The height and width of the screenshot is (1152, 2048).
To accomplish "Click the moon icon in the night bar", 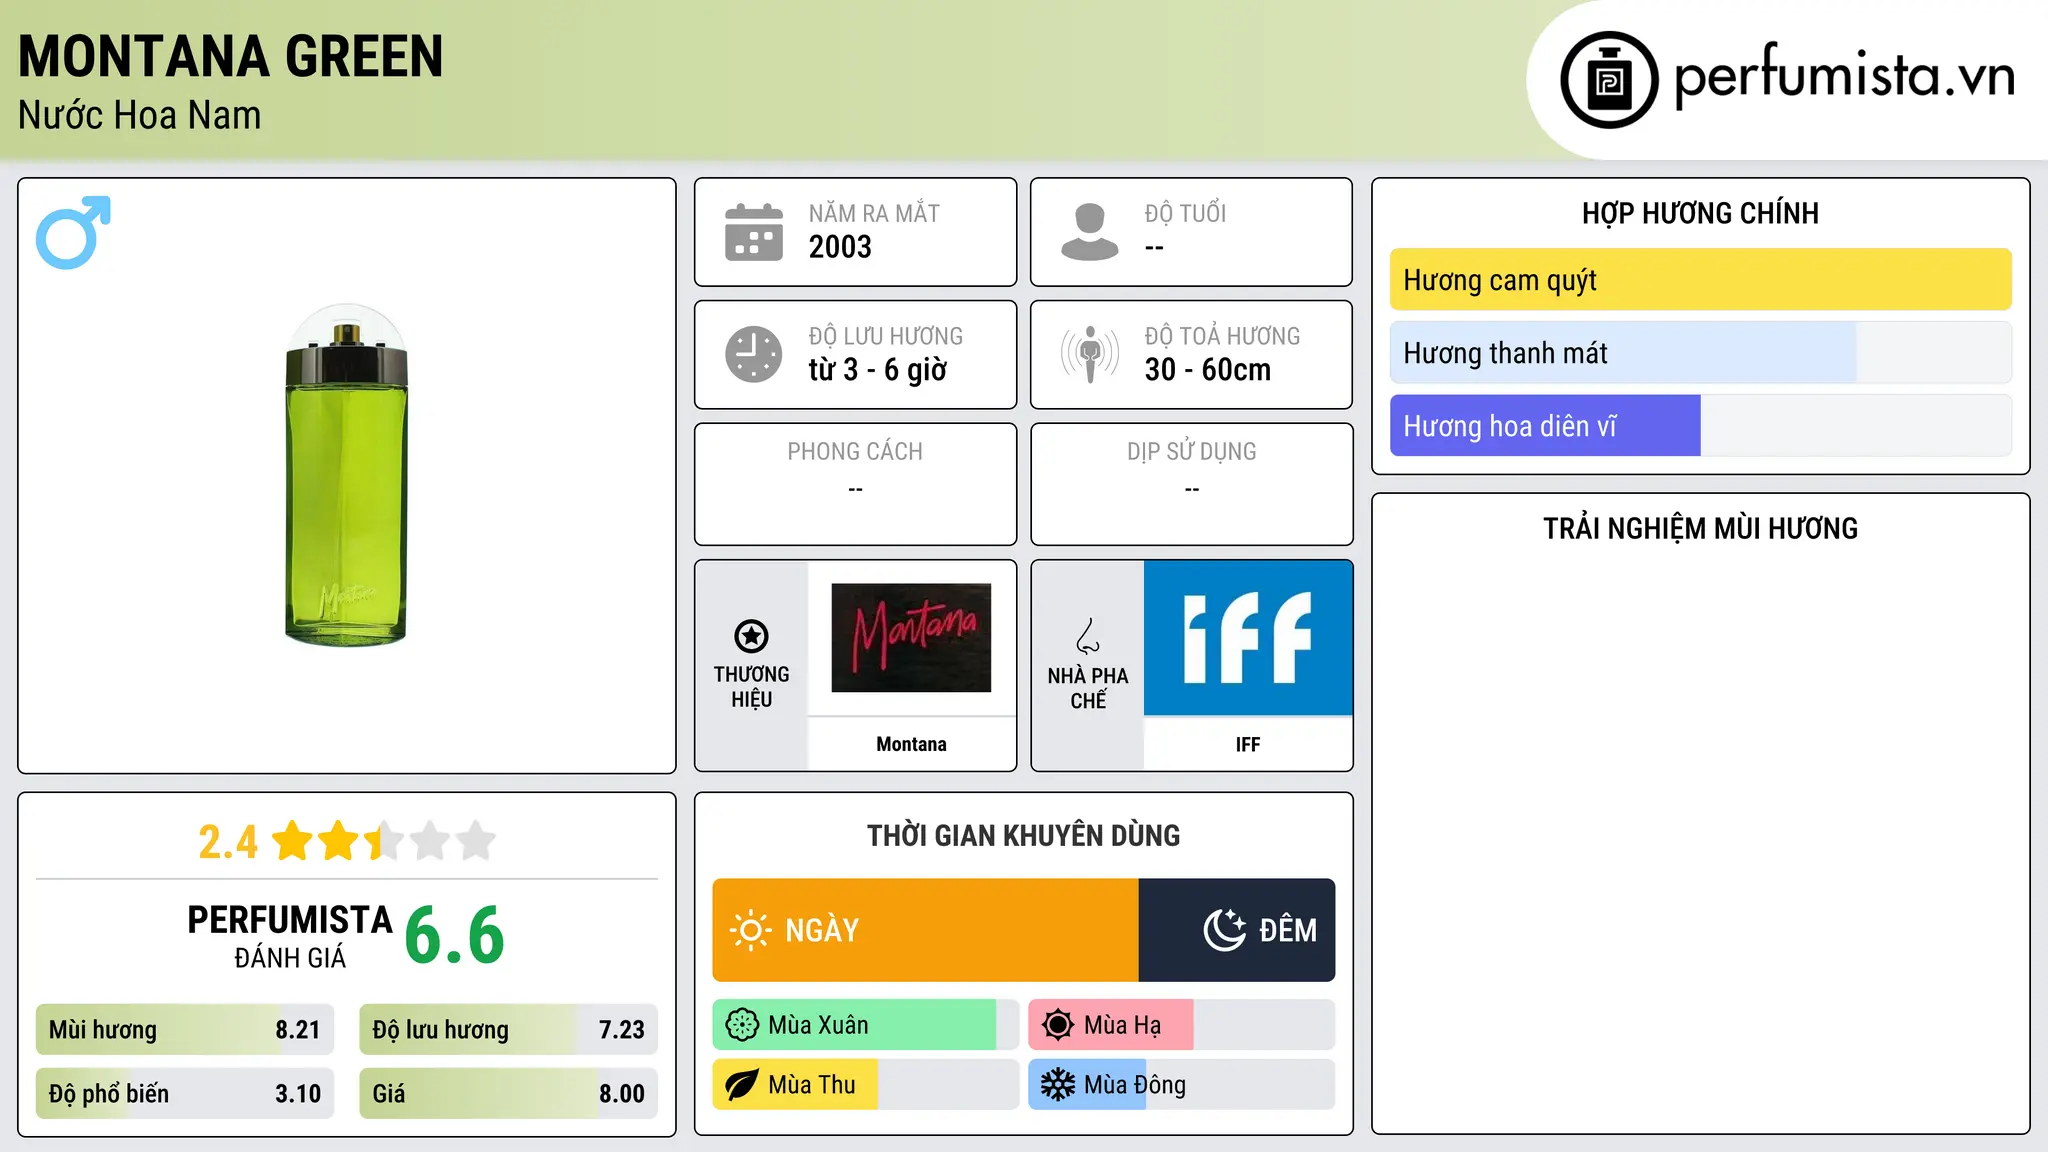I will pyautogui.click(x=1224, y=930).
